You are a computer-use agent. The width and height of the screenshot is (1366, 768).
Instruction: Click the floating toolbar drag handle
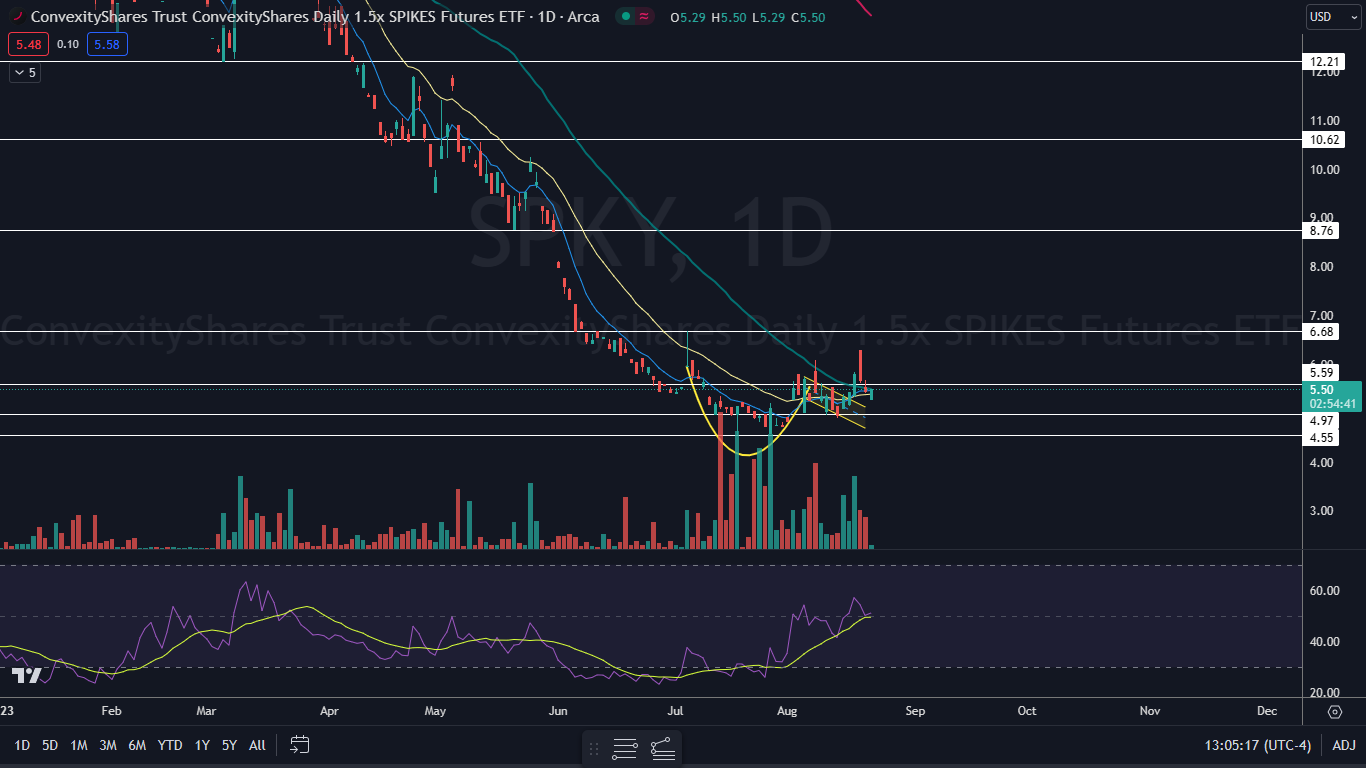click(594, 748)
